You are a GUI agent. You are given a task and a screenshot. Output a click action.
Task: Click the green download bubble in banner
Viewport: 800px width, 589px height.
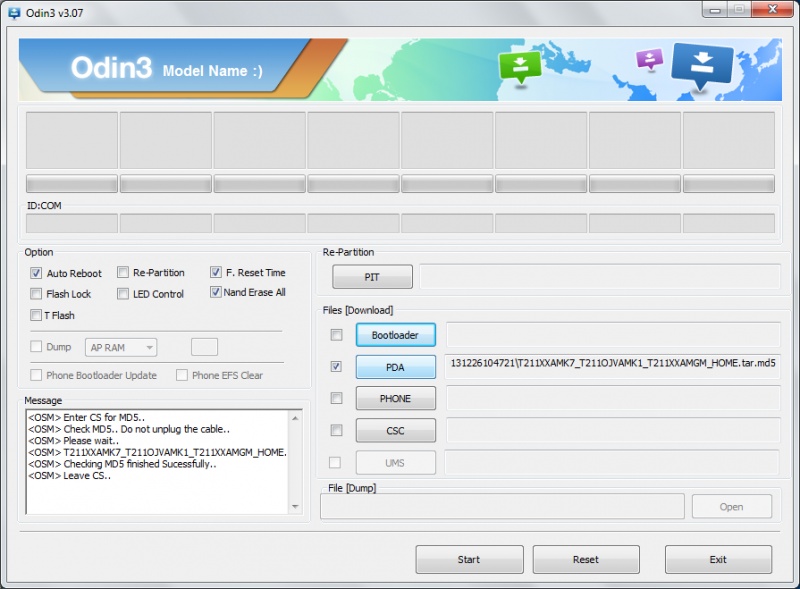(x=519, y=66)
